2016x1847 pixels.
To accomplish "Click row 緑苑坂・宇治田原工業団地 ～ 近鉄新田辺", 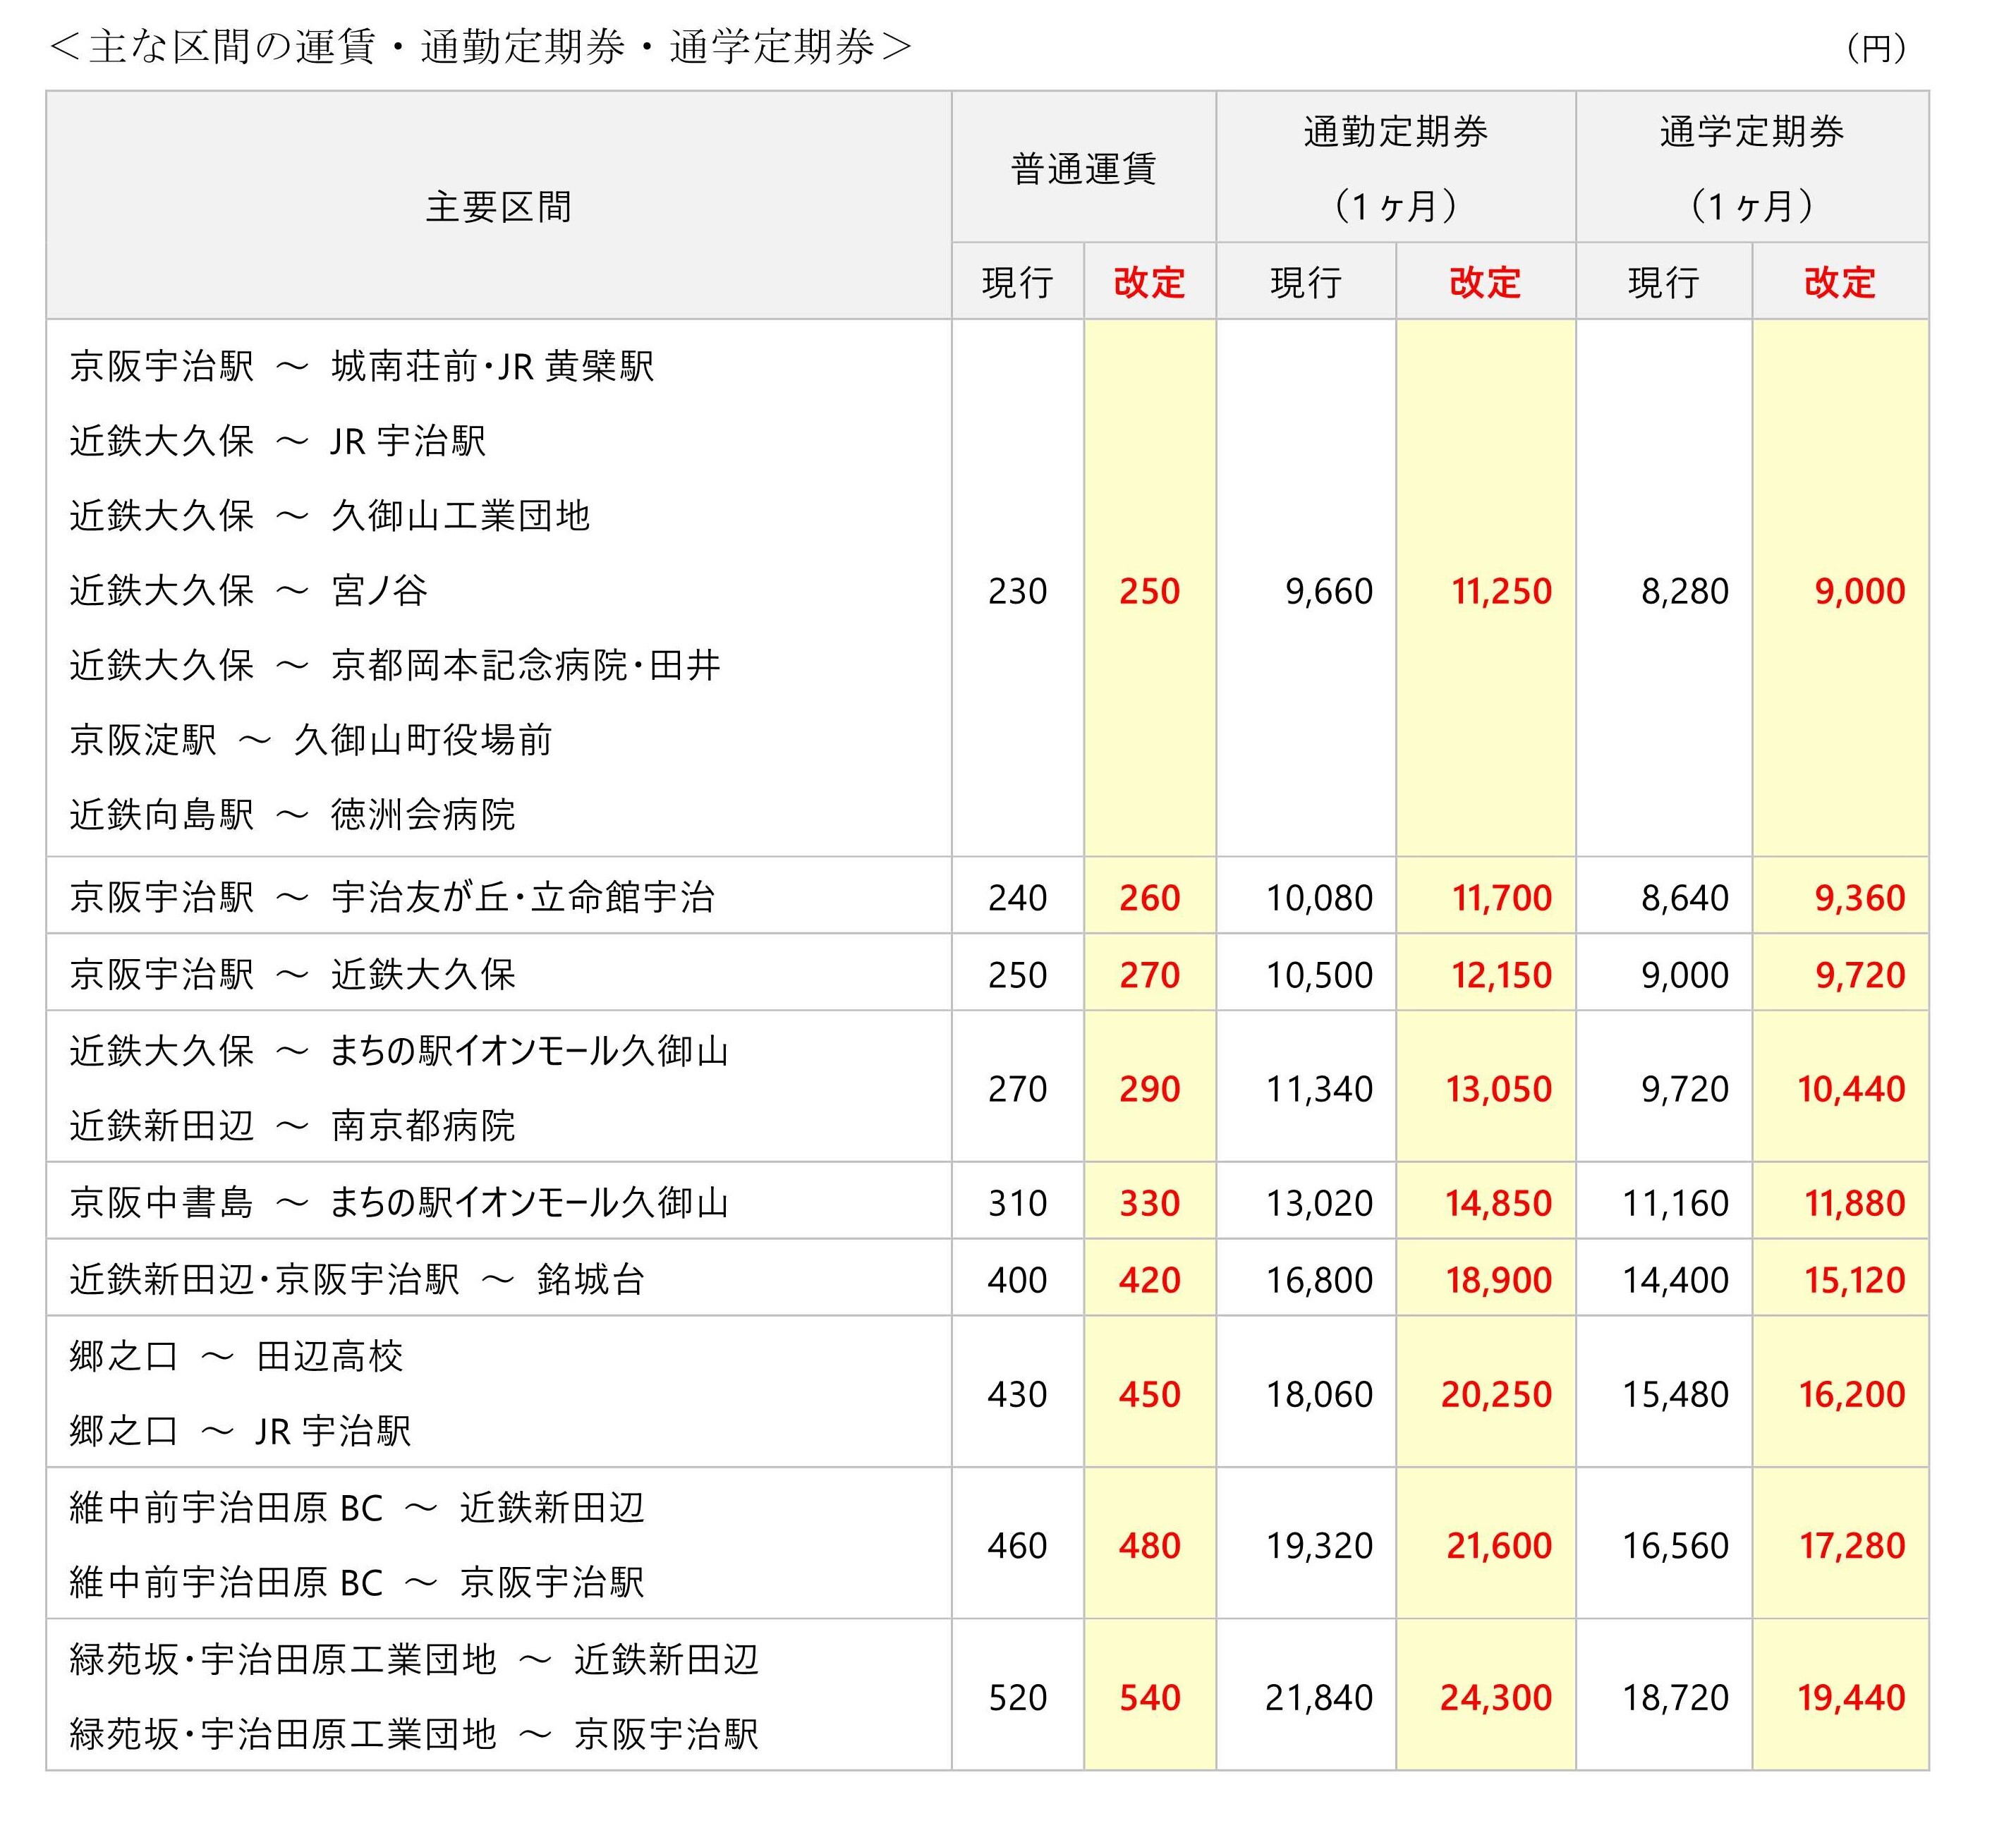I will pos(414,1659).
